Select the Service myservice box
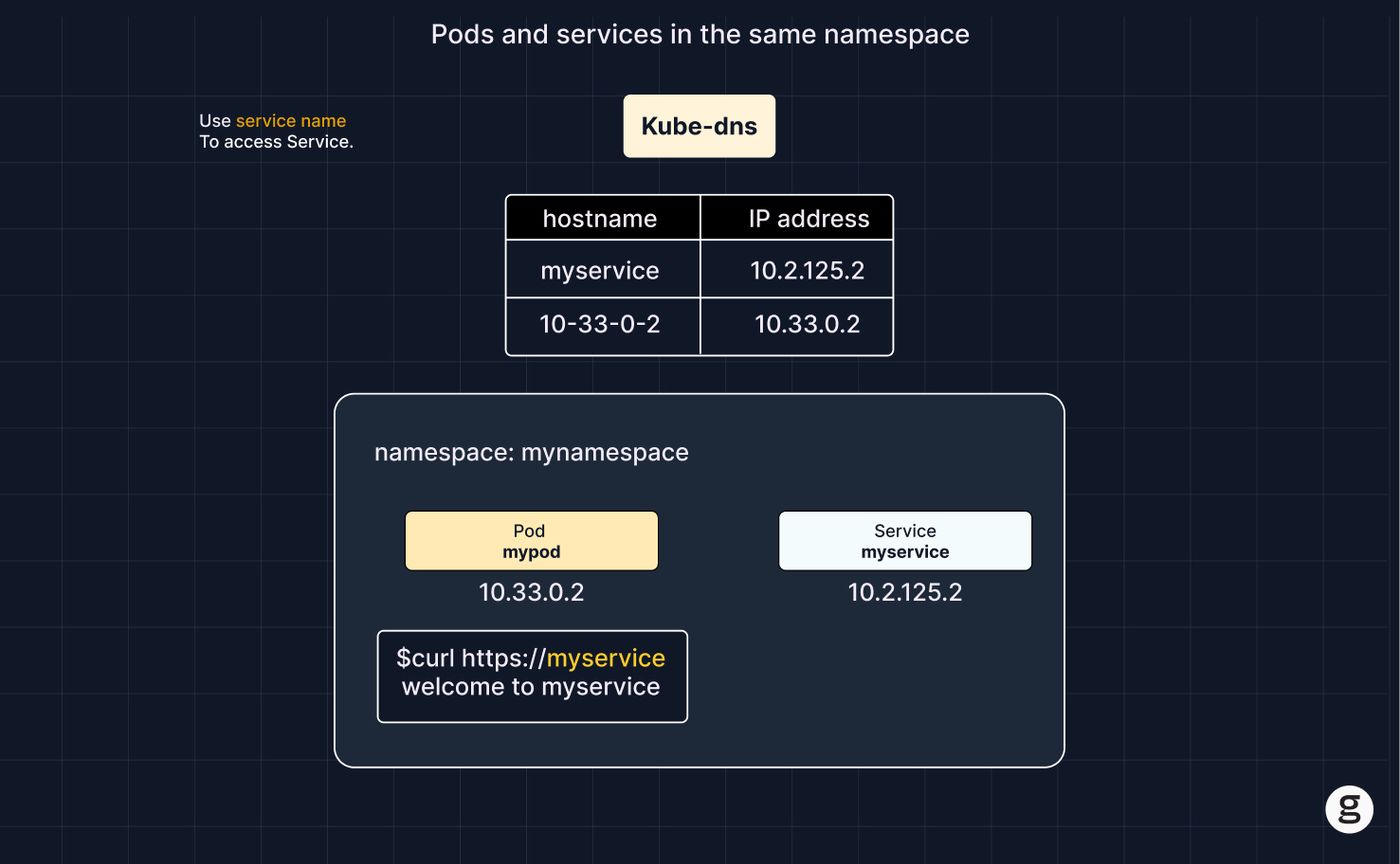Viewport: 1400px width, 864px height. tap(905, 541)
